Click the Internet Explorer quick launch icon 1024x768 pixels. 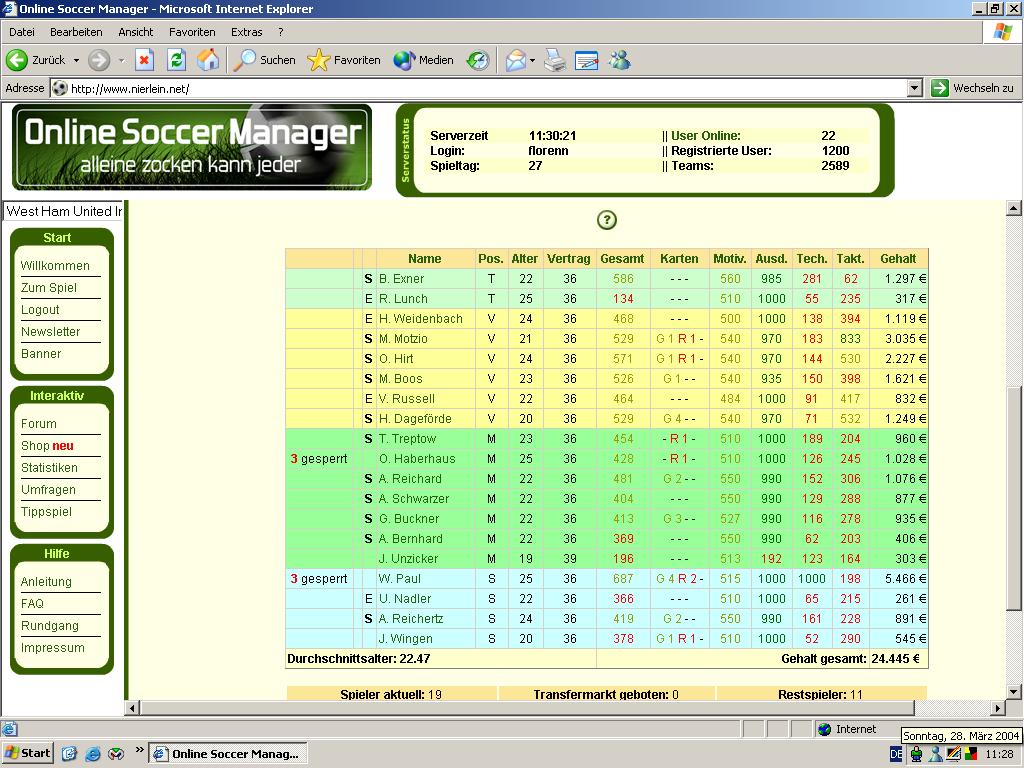[93, 754]
